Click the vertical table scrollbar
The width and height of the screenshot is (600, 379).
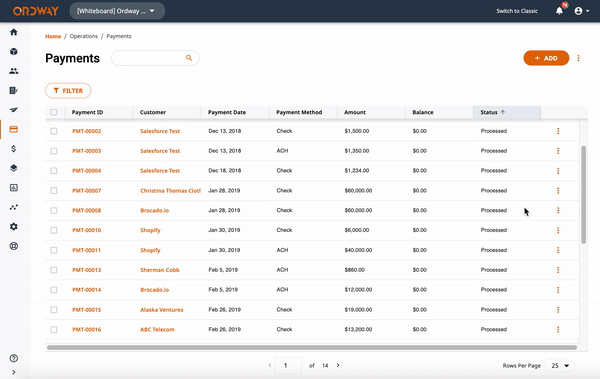pyautogui.click(x=584, y=194)
